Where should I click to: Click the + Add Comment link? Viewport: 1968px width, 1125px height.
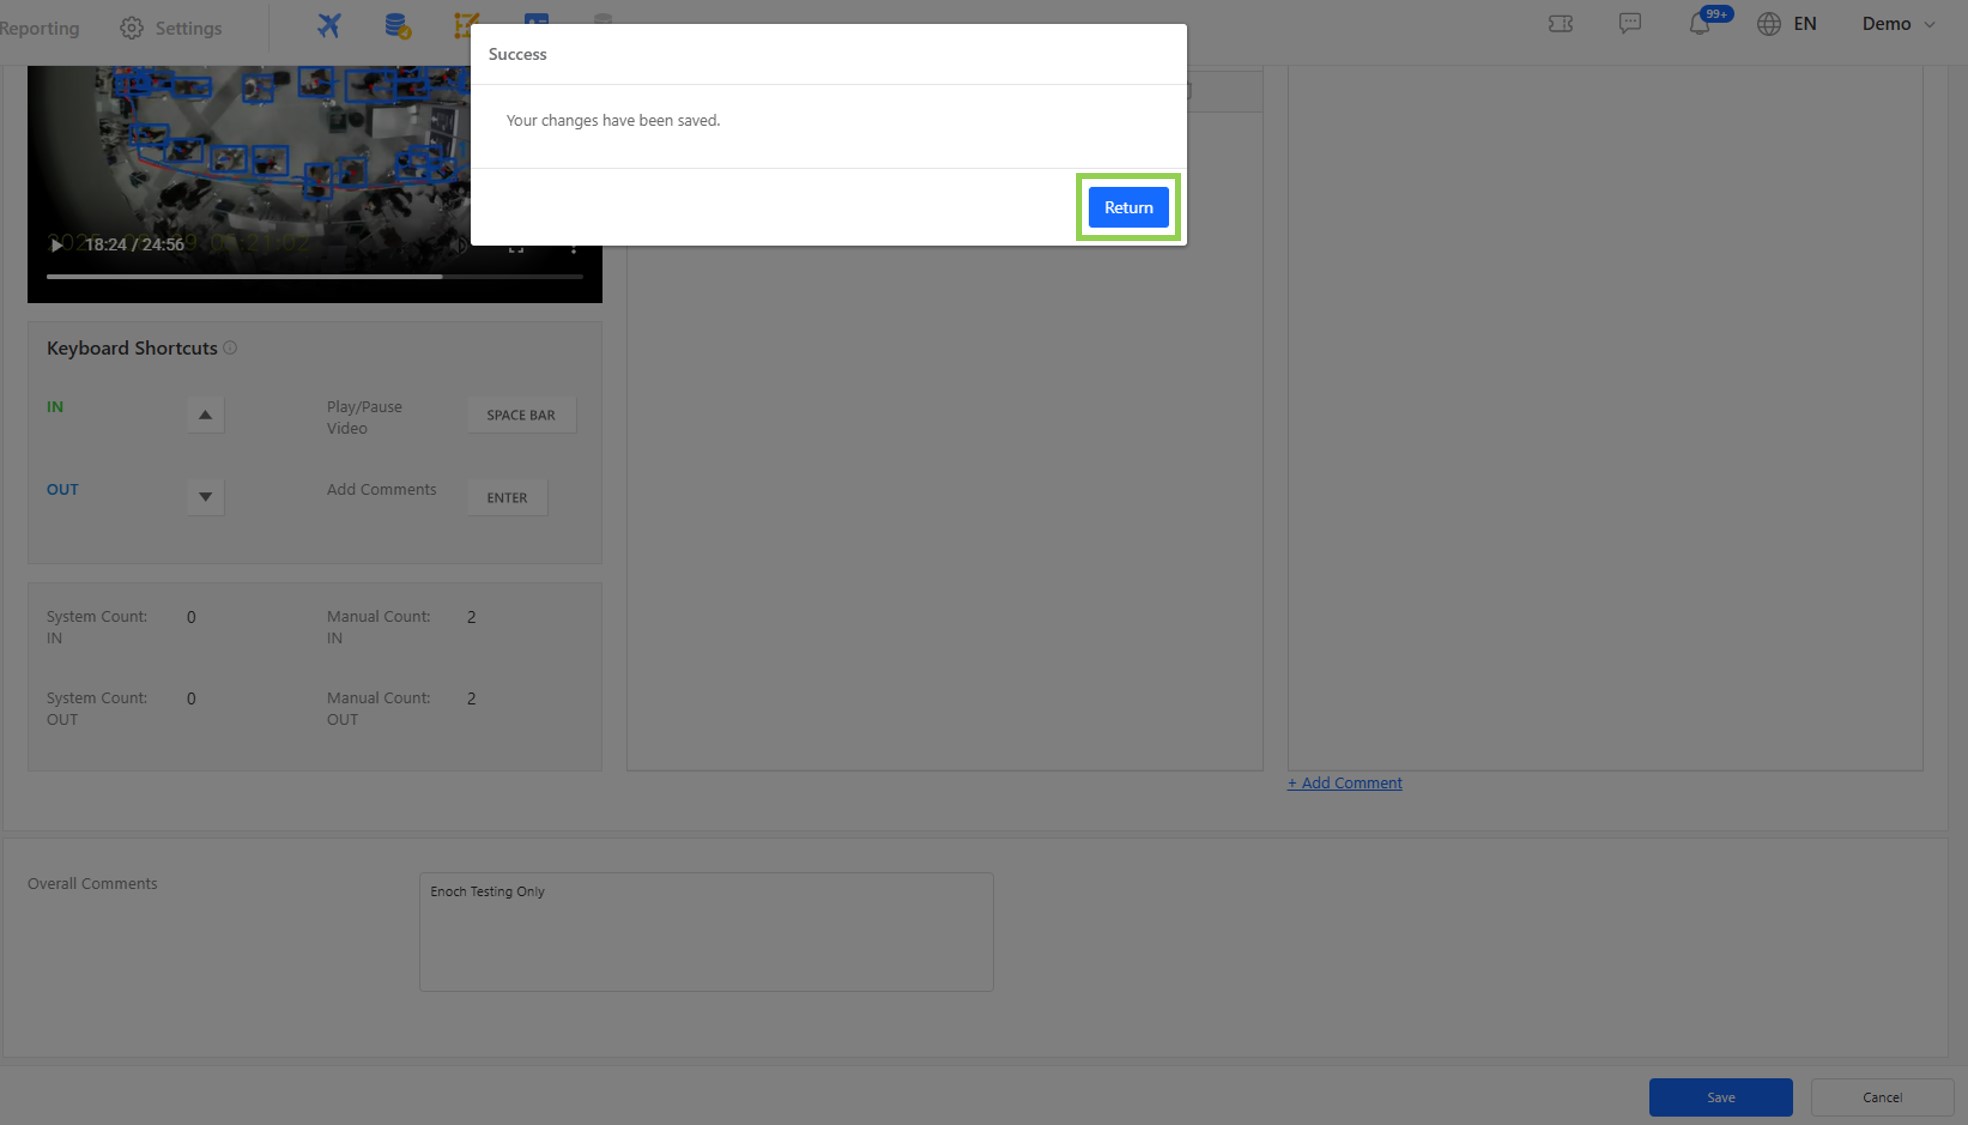1344,783
